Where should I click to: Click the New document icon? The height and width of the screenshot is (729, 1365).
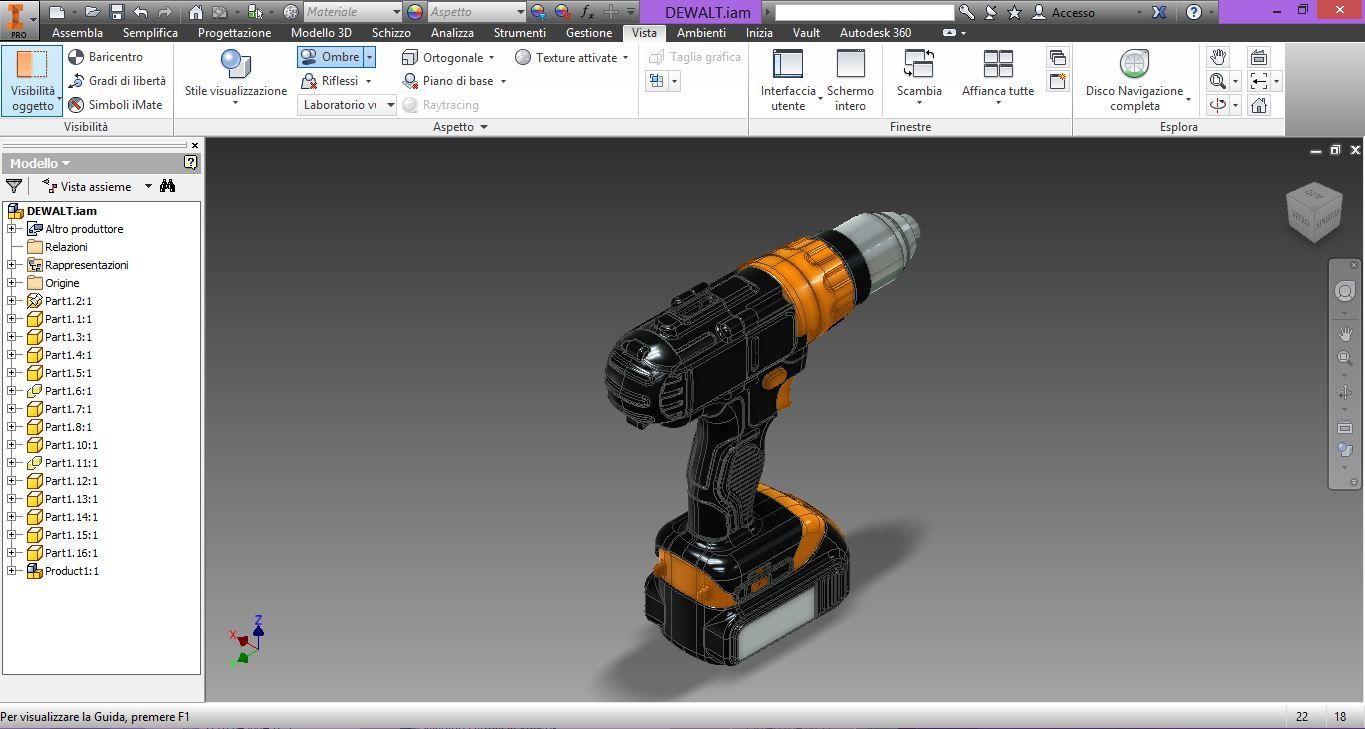pyautogui.click(x=56, y=12)
